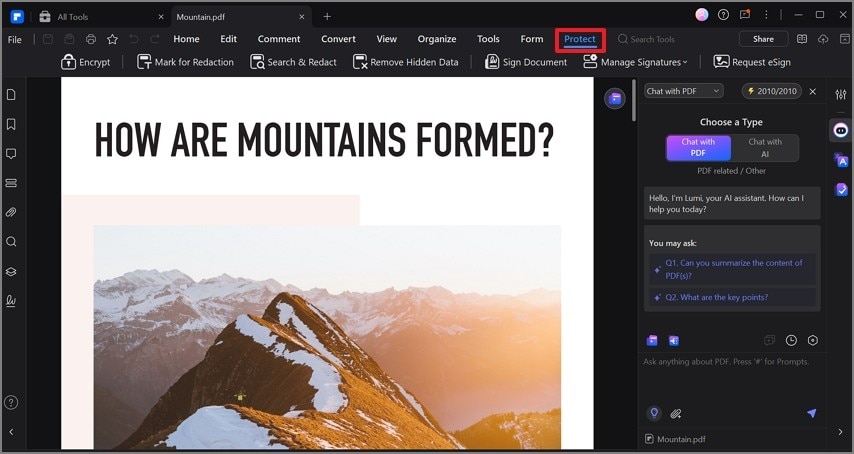Image resolution: width=854 pixels, height=454 pixels.
Task: Click the undo arrow icon
Action: [x=134, y=39]
